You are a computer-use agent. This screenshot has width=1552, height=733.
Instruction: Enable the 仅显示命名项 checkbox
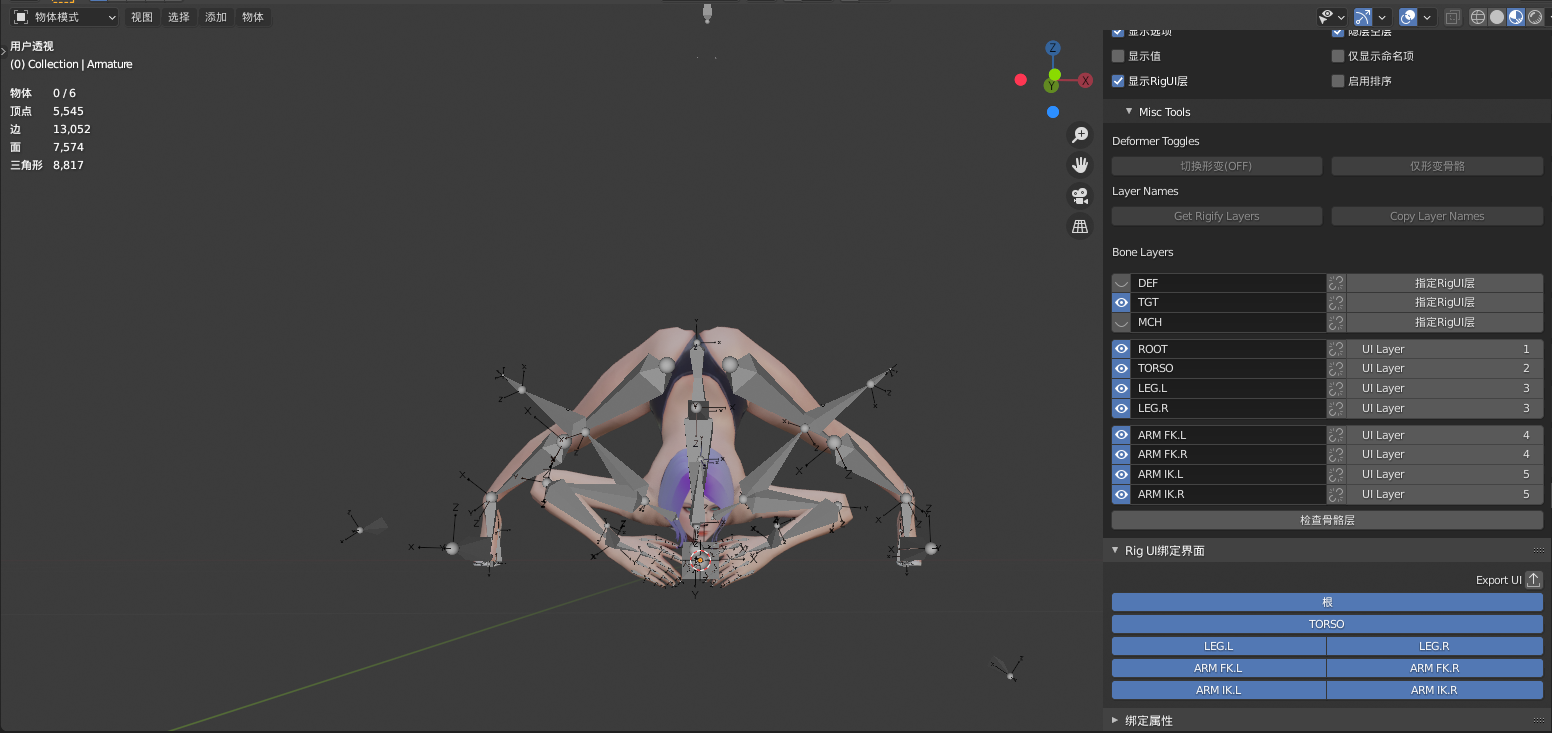click(1338, 56)
